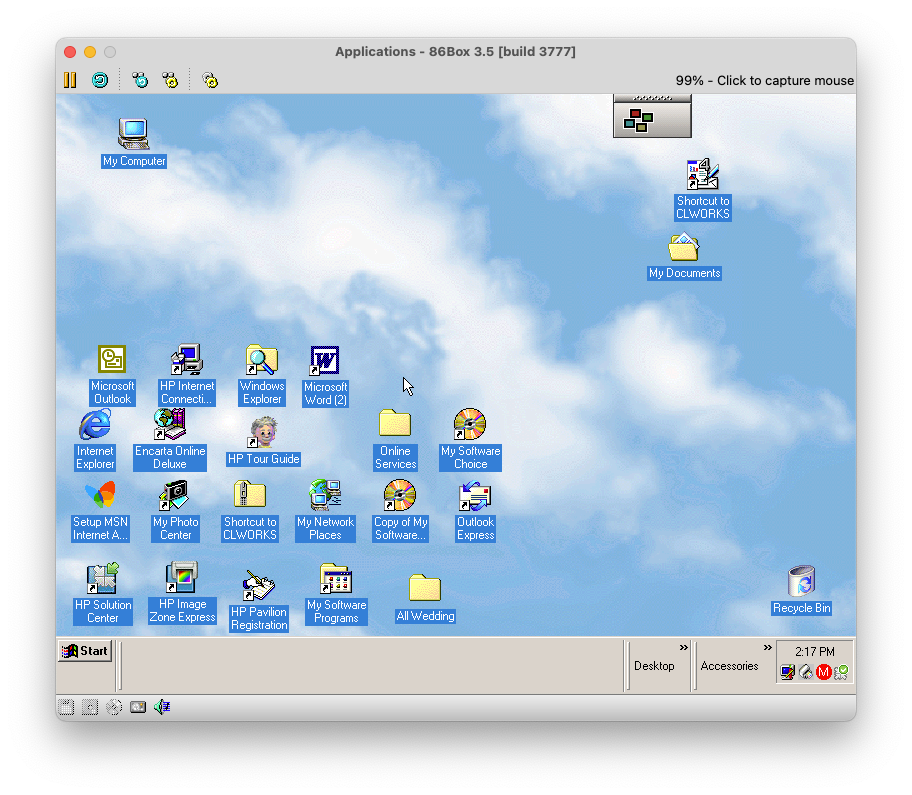Select the HP Pavilion Registration icon
This screenshot has width=912, height=795.
(259, 601)
